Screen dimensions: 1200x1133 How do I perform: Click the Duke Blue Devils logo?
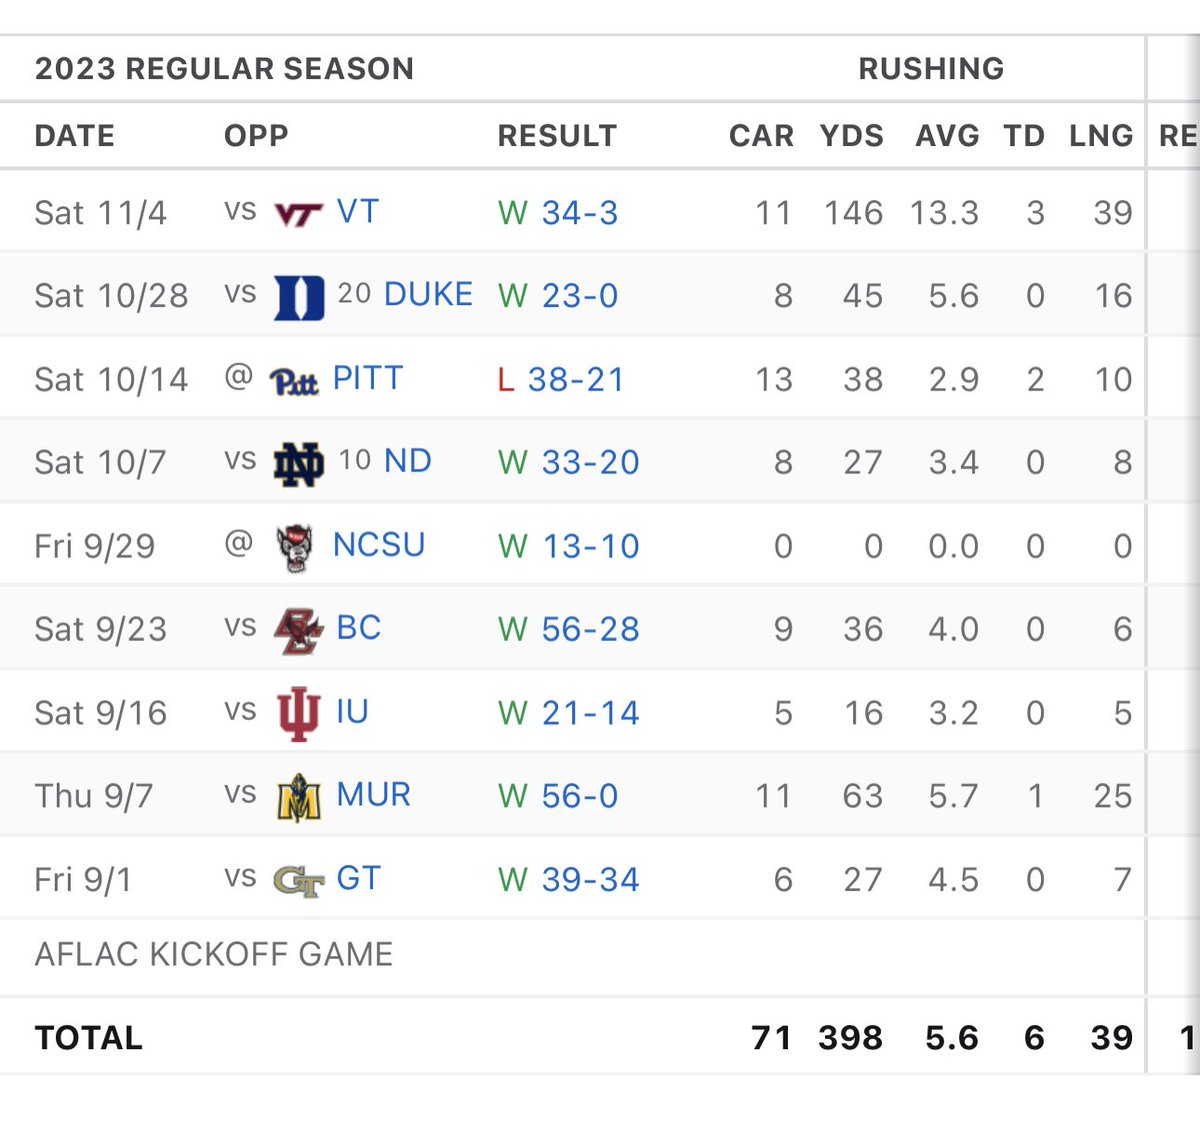[x=299, y=297]
